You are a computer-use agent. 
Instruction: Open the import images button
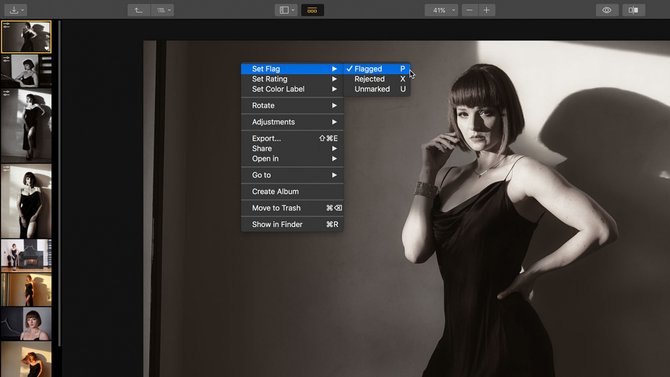[x=16, y=10]
